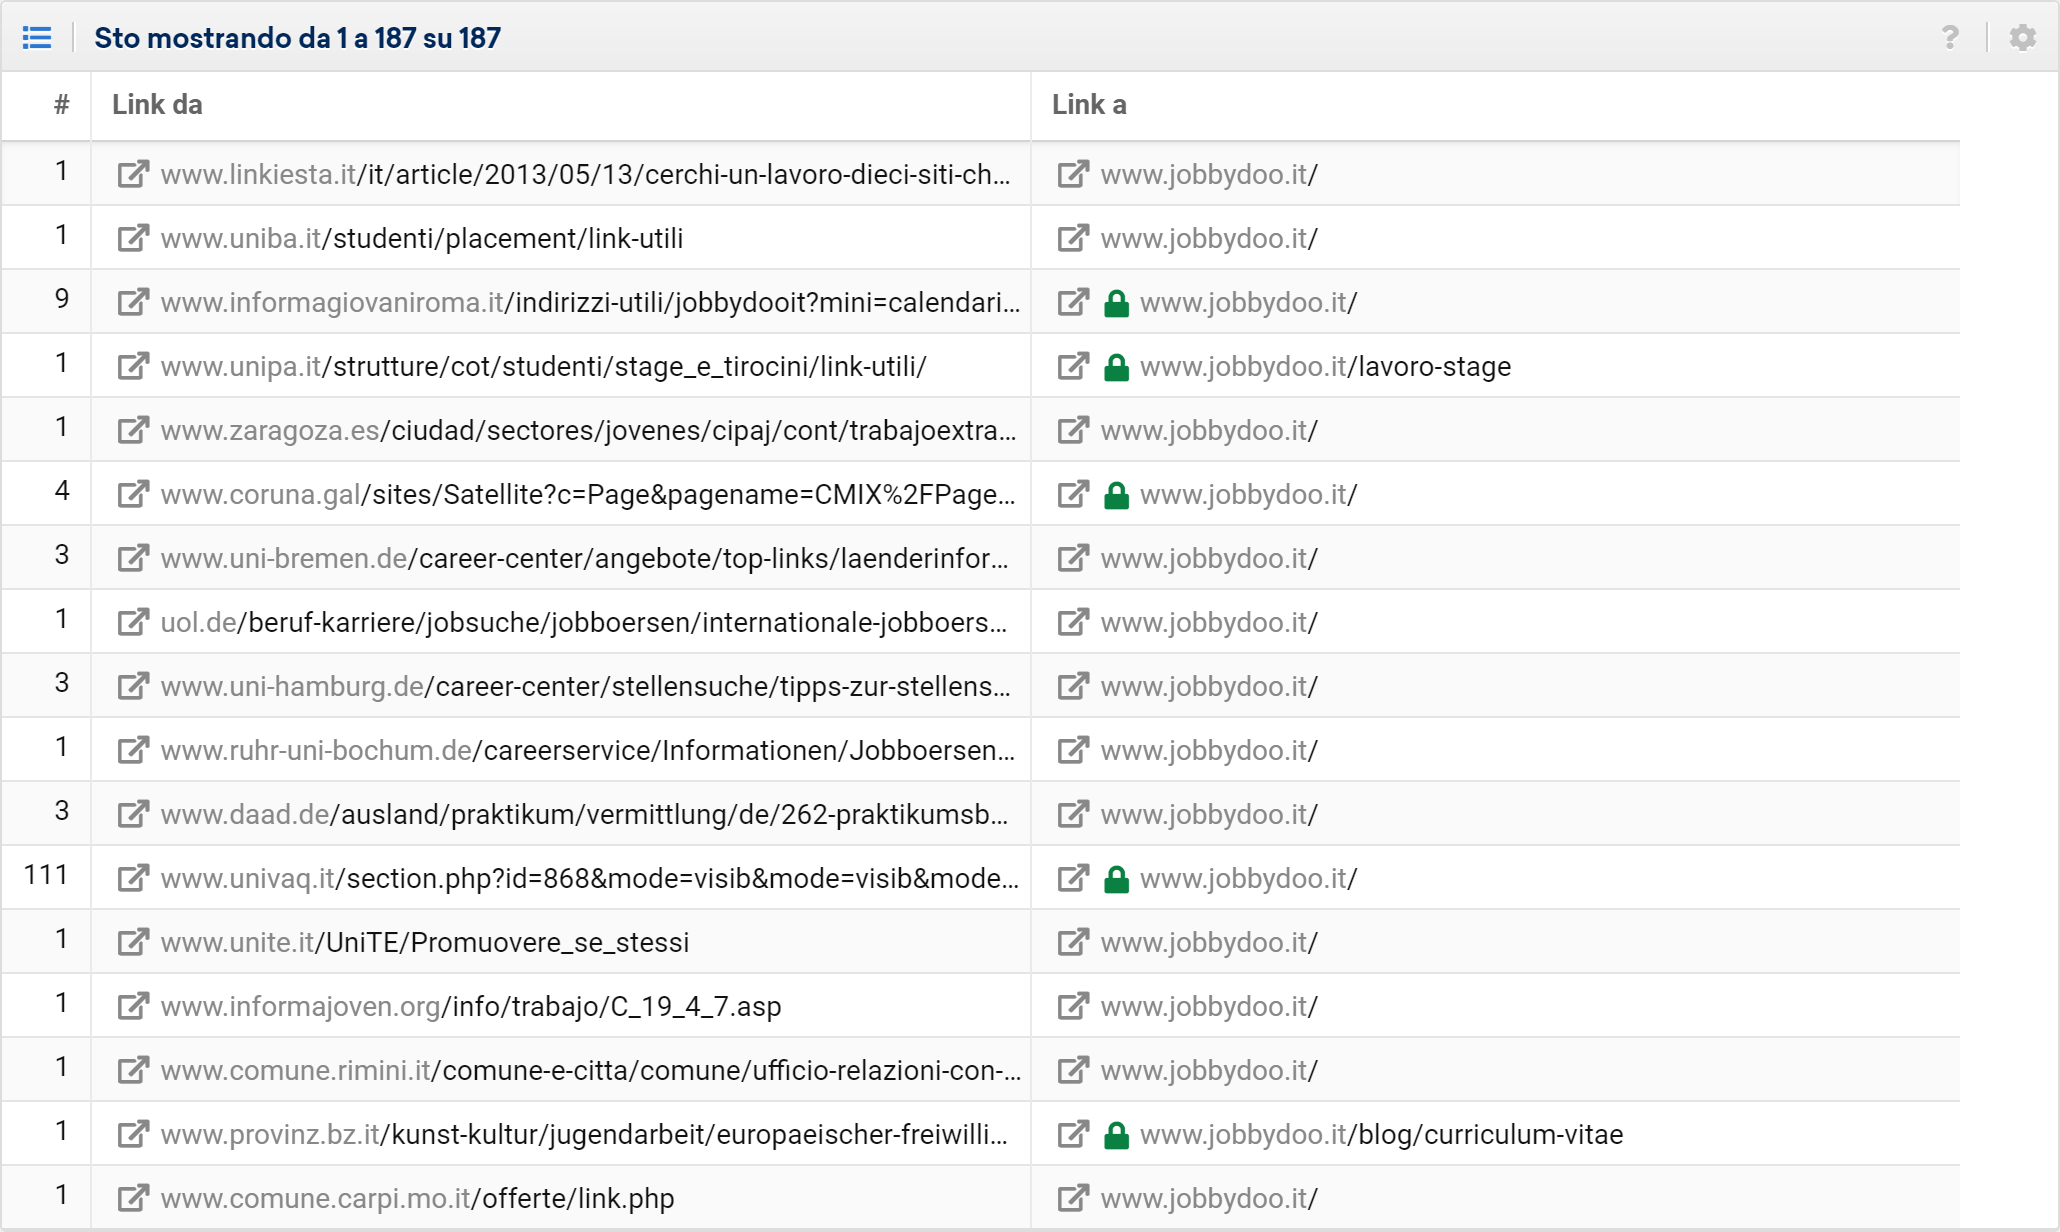Open www.daad.de ausland/praktikum link
Screen dimensions: 2060x1232
point(584,815)
